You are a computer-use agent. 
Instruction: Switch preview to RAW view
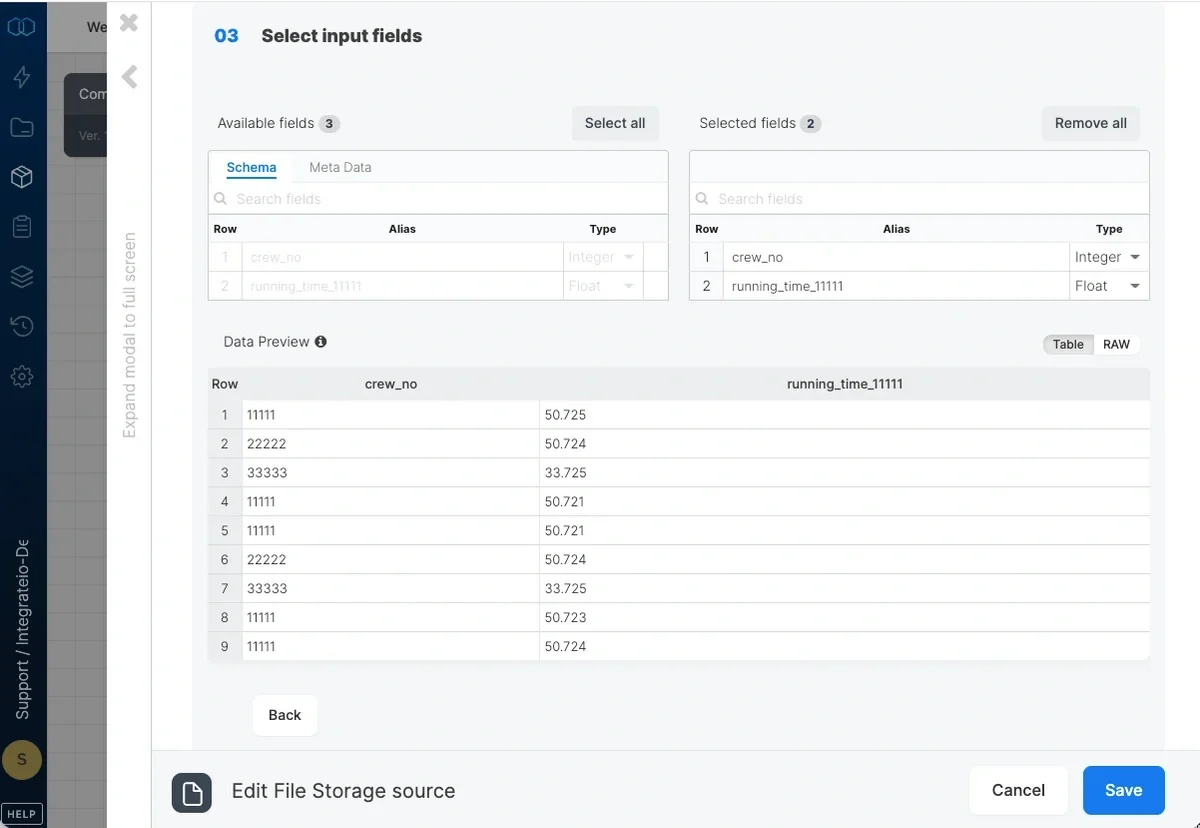coord(1117,344)
